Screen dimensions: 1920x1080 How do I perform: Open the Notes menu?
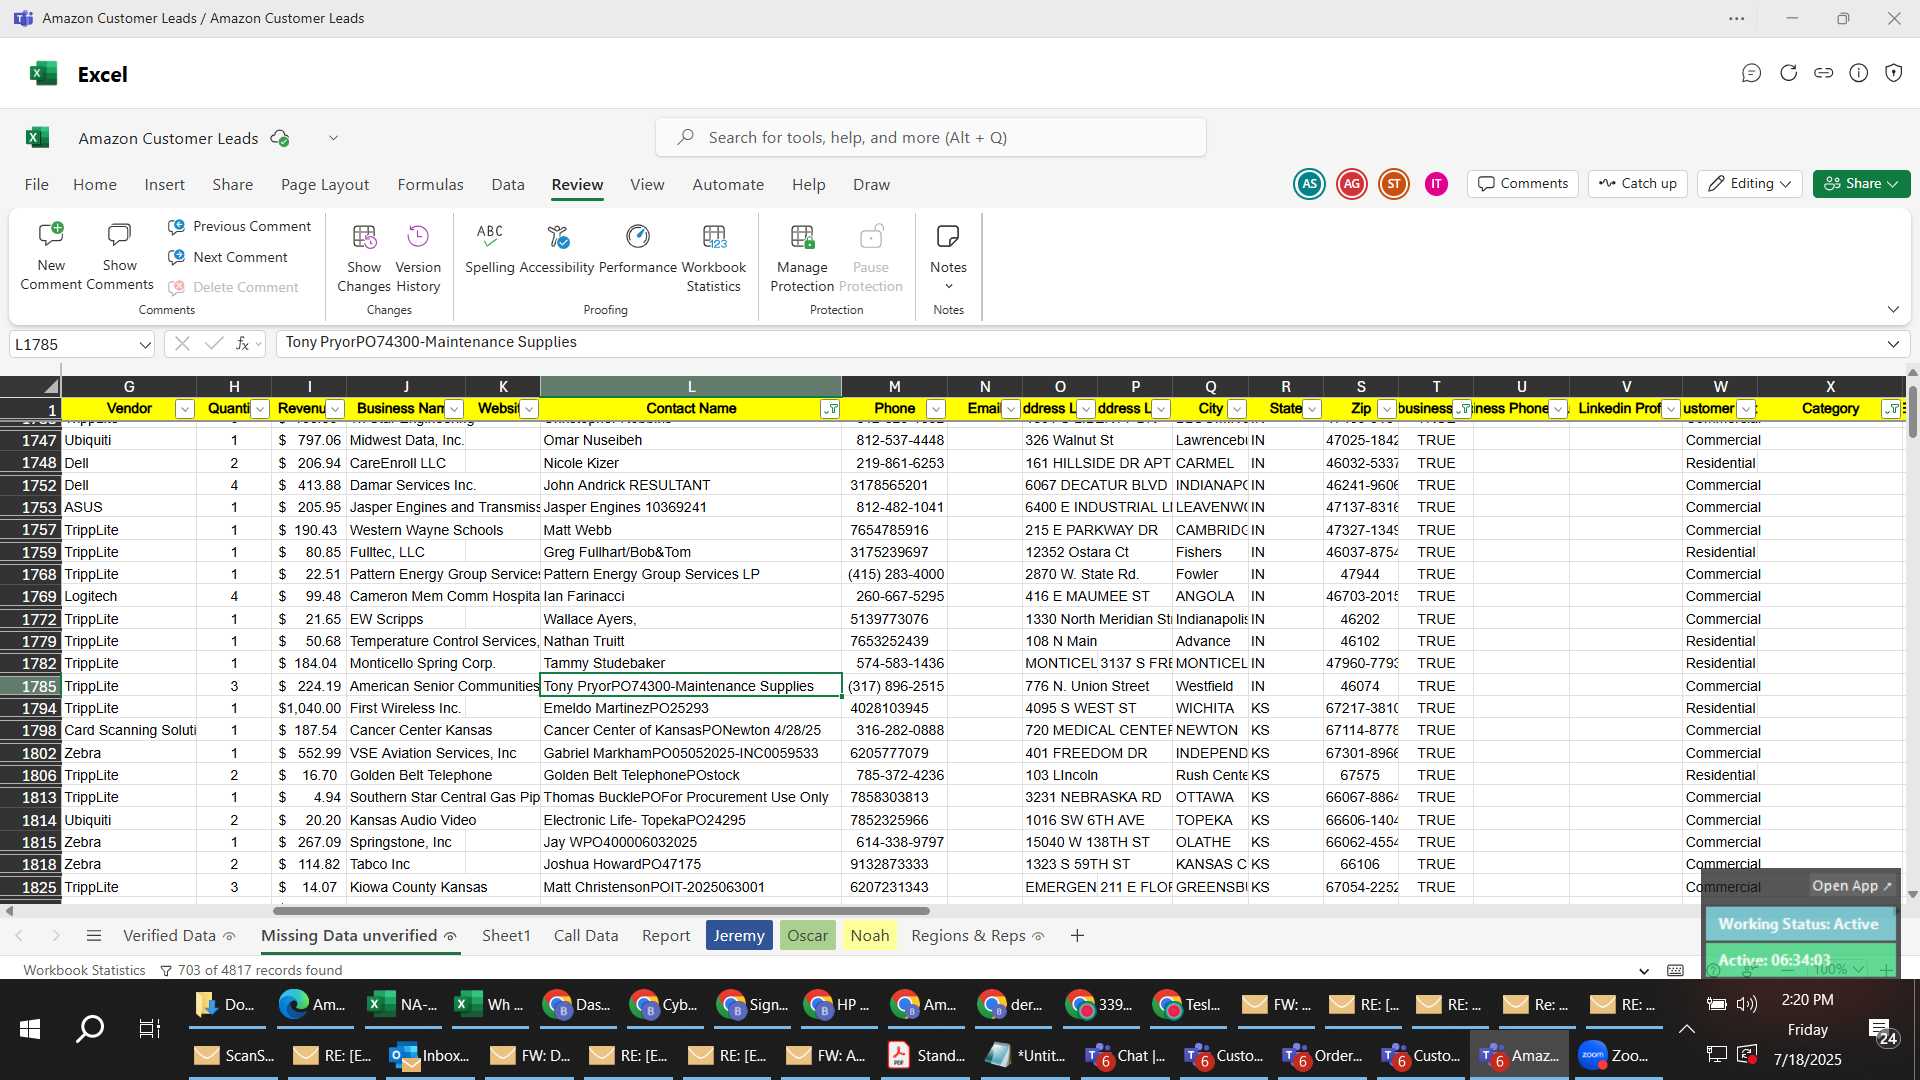tap(948, 257)
